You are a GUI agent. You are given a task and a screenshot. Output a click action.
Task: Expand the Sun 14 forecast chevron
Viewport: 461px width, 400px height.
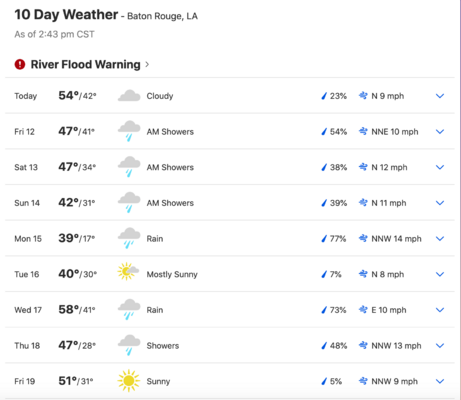tap(440, 203)
